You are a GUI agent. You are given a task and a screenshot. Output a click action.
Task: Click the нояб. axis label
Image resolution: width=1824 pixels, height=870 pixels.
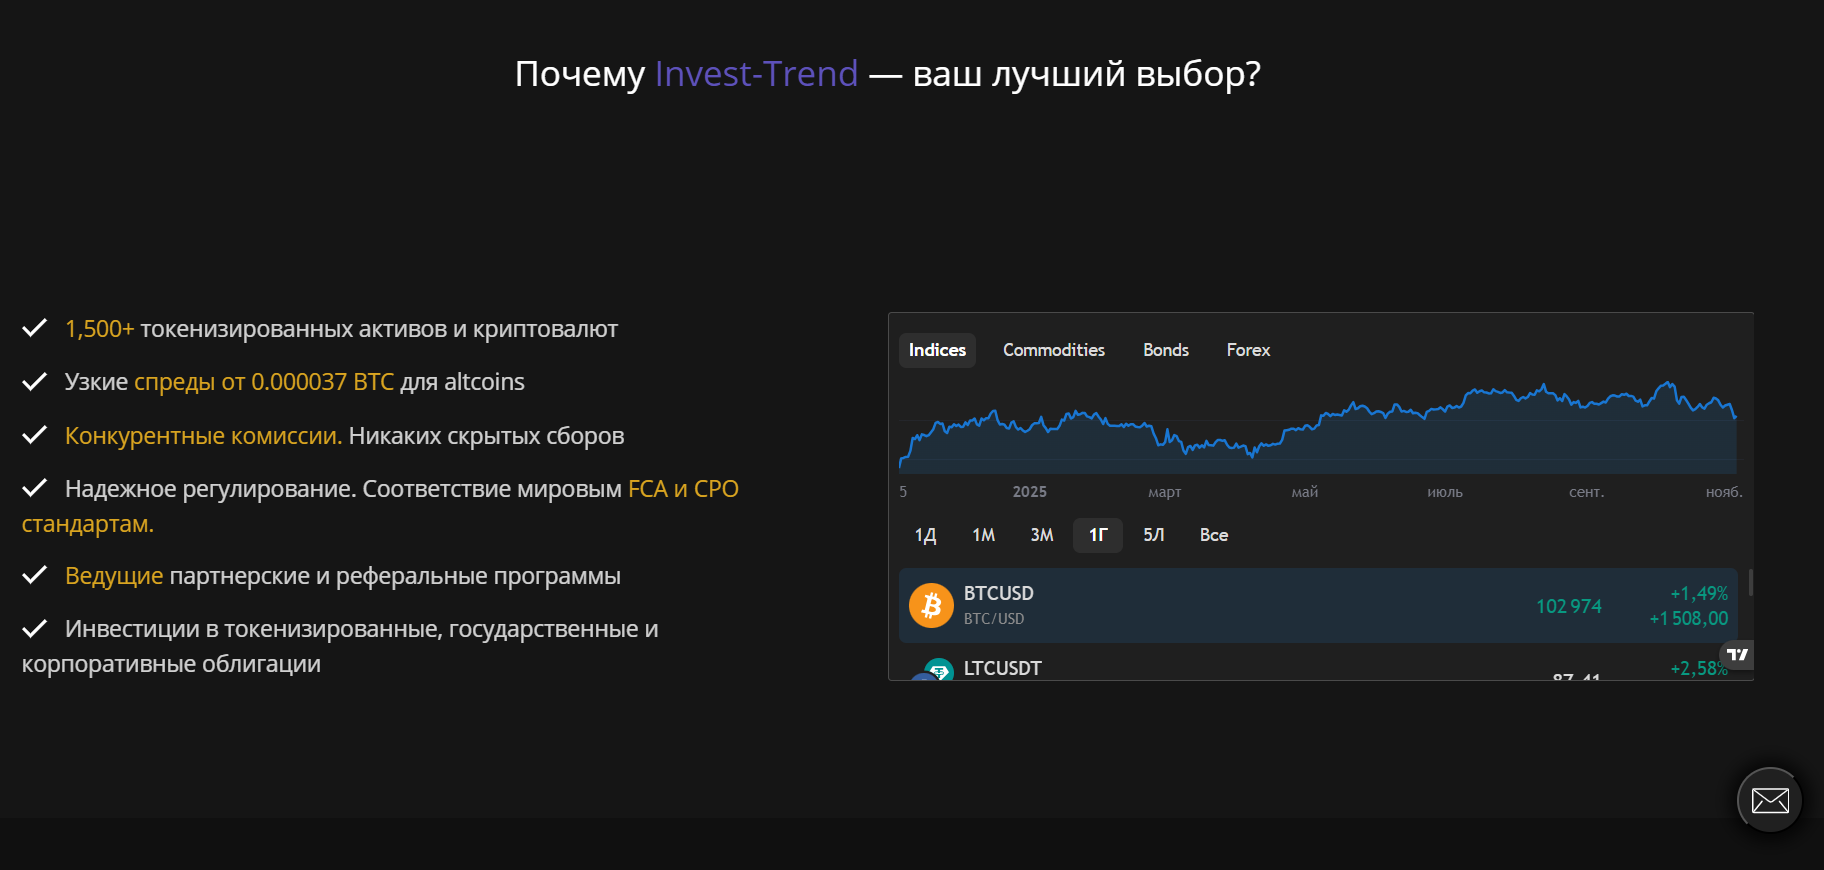point(1724,492)
